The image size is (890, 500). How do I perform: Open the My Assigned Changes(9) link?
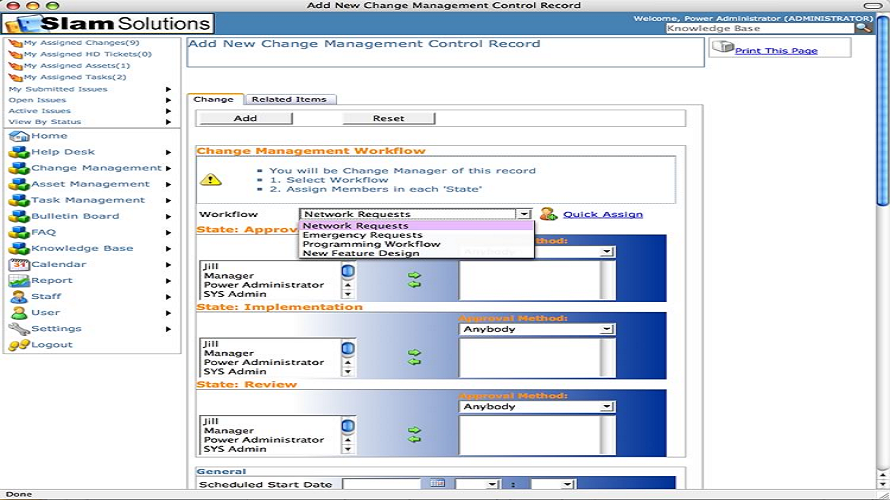coord(81,43)
